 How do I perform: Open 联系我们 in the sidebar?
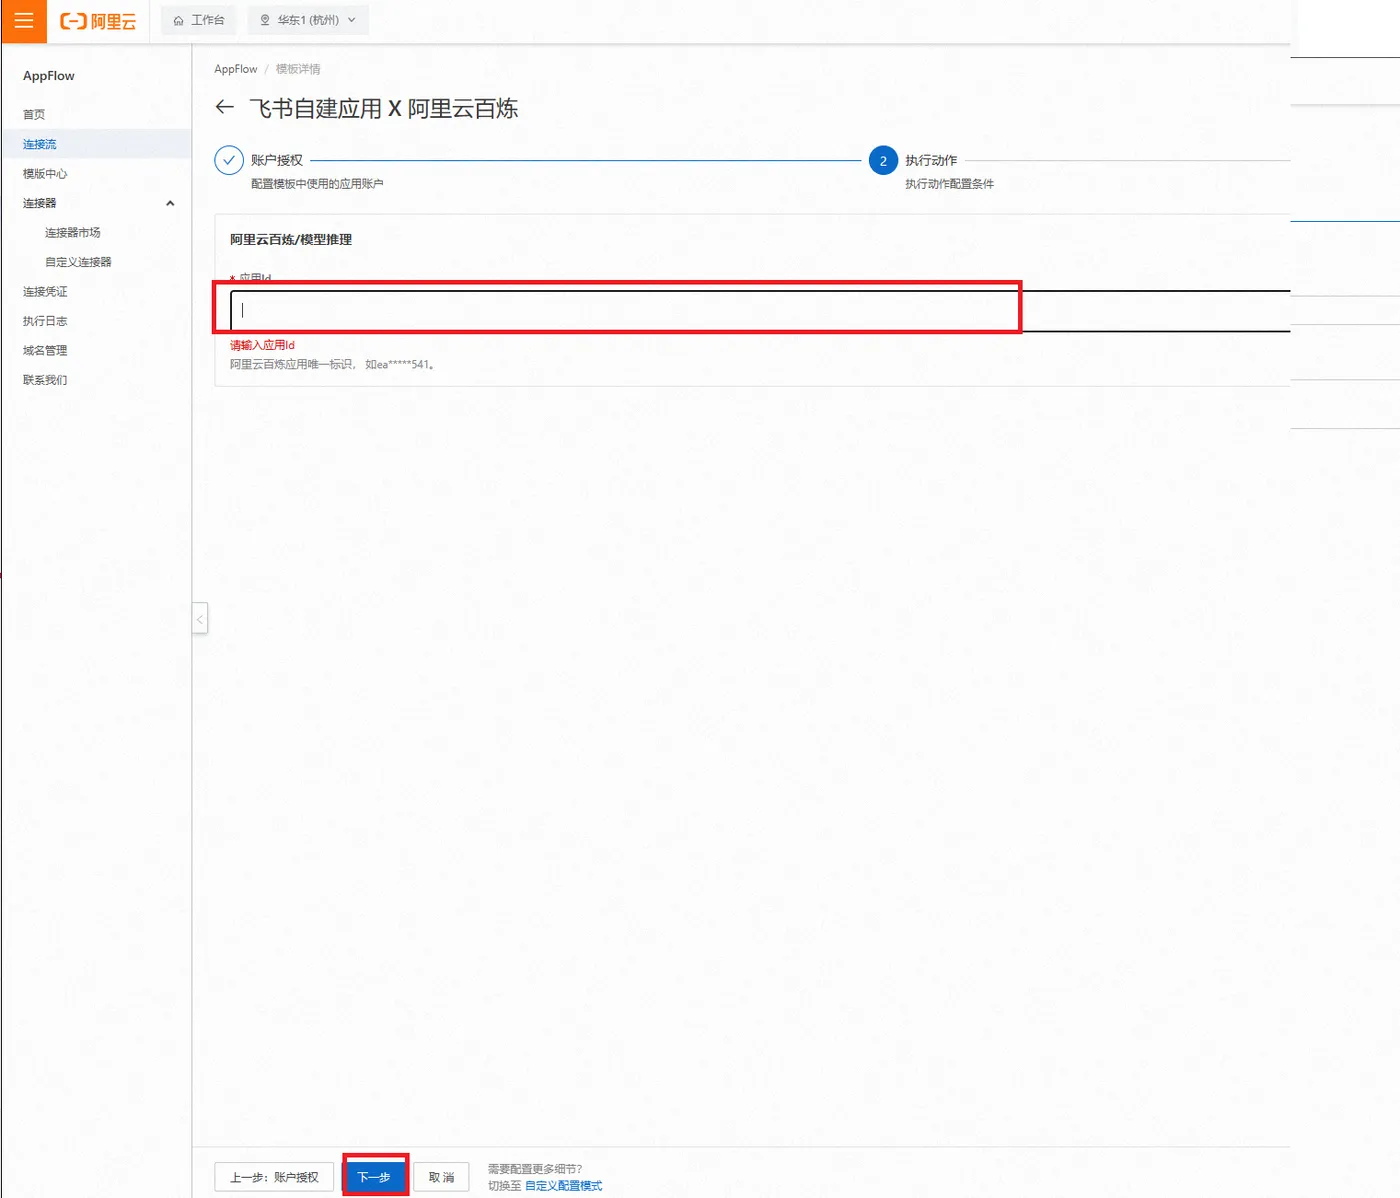(45, 380)
